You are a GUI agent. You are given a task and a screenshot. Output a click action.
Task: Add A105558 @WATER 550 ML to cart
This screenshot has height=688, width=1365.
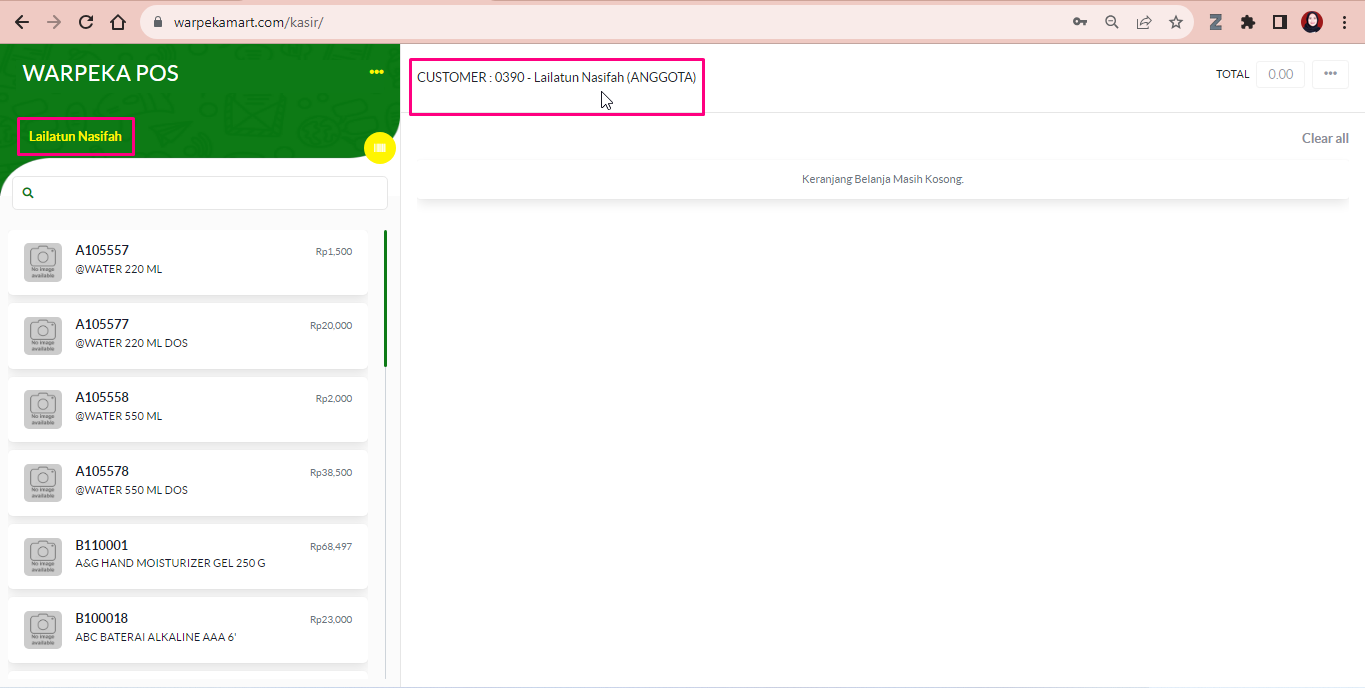click(188, 409)
